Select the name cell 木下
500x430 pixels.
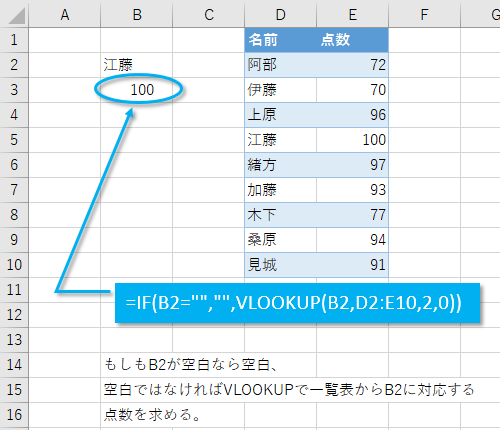coord(281,215)
